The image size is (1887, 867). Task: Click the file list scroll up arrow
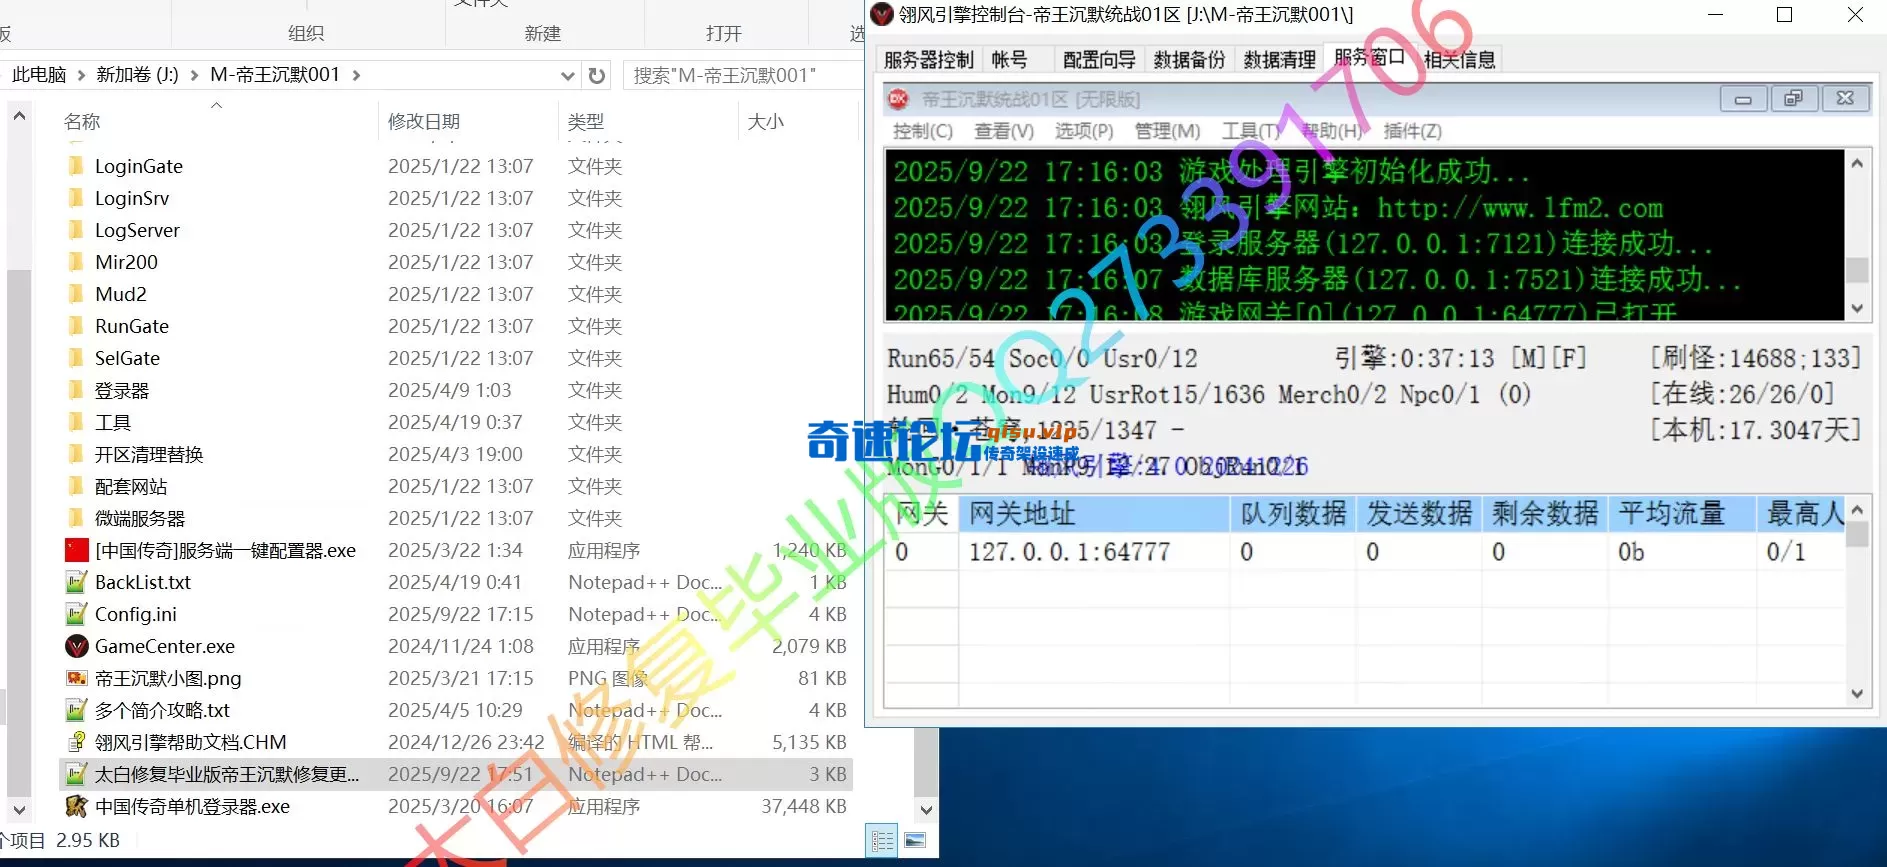[x=19, y=116]
